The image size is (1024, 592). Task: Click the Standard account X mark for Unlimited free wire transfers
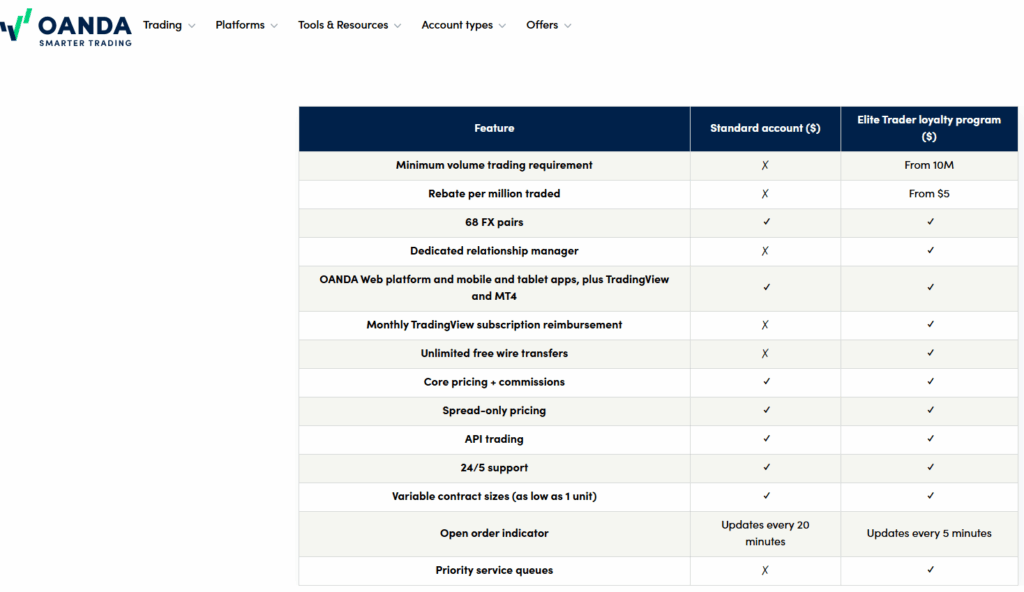765,354
